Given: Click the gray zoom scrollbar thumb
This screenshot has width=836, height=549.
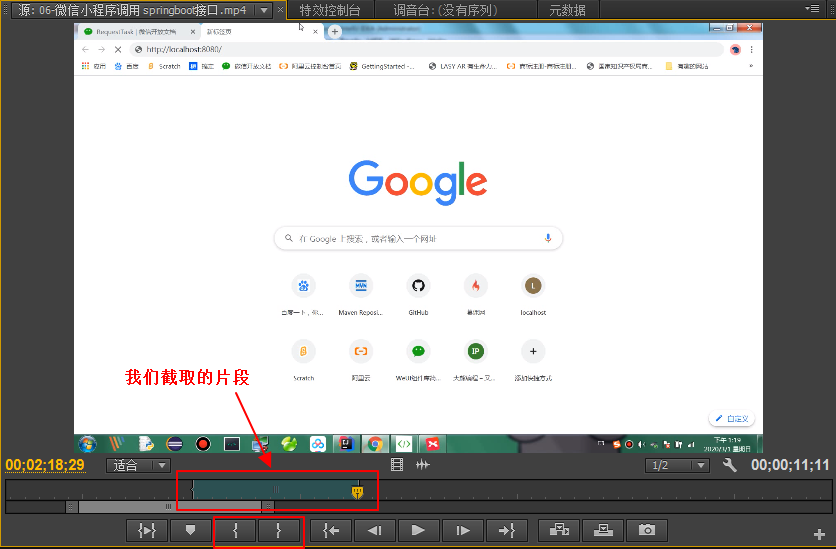Looking at the screenshot, I should pyautogui.click(x=170, y=506).
